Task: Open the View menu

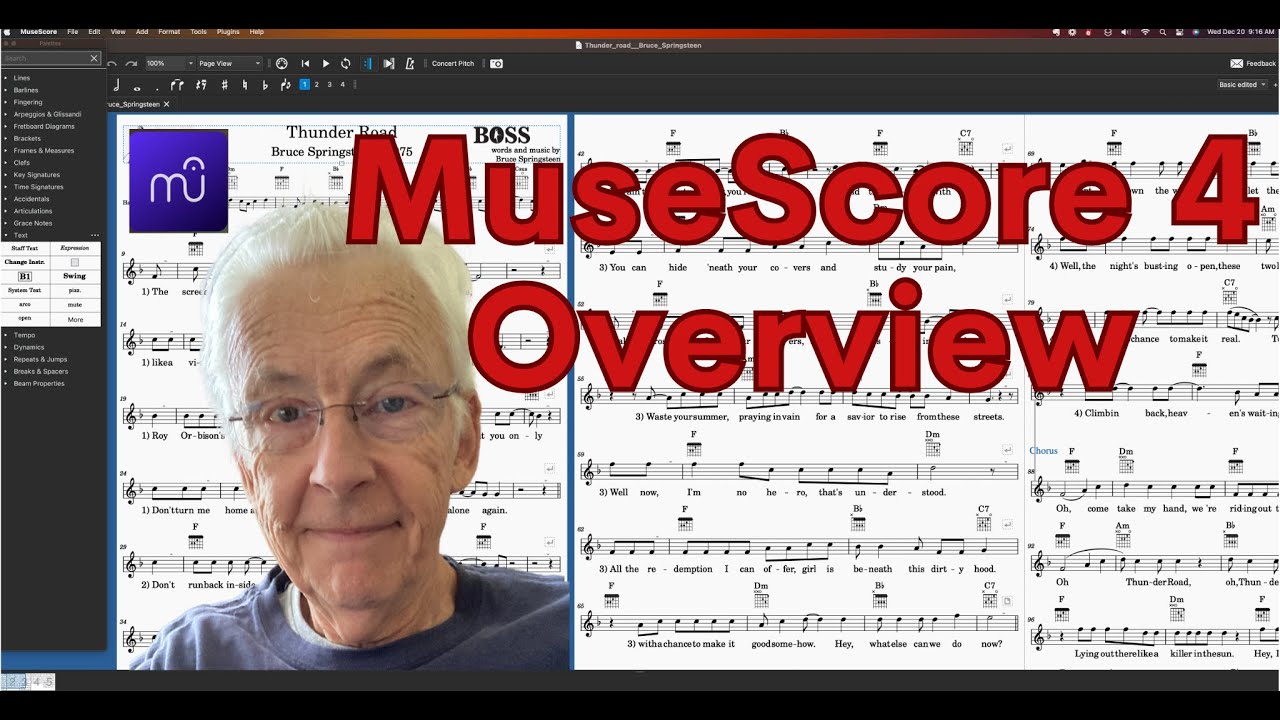Action: click(118, 32)
